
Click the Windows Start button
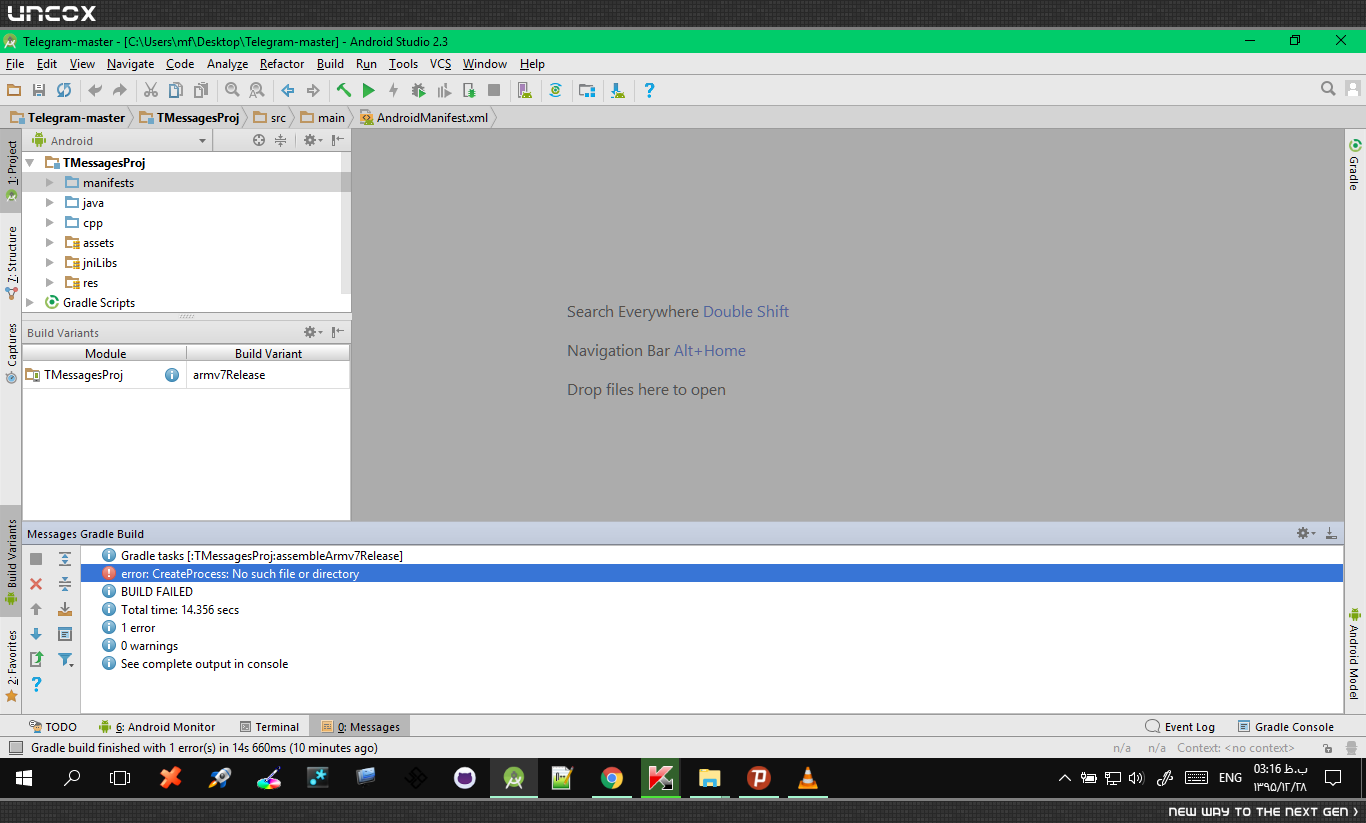[x=24, y=778]
